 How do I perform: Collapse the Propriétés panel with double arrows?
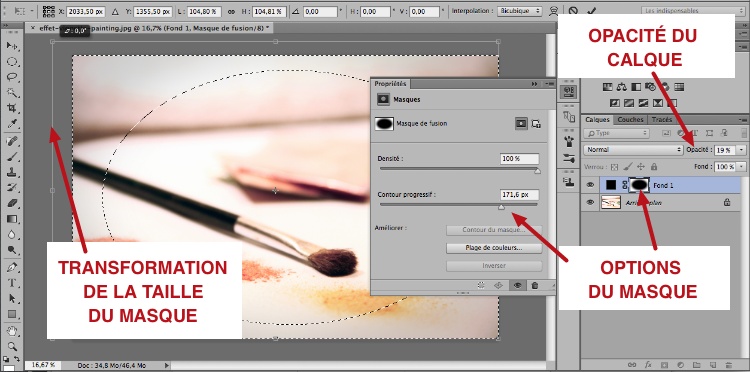(535, 84)
